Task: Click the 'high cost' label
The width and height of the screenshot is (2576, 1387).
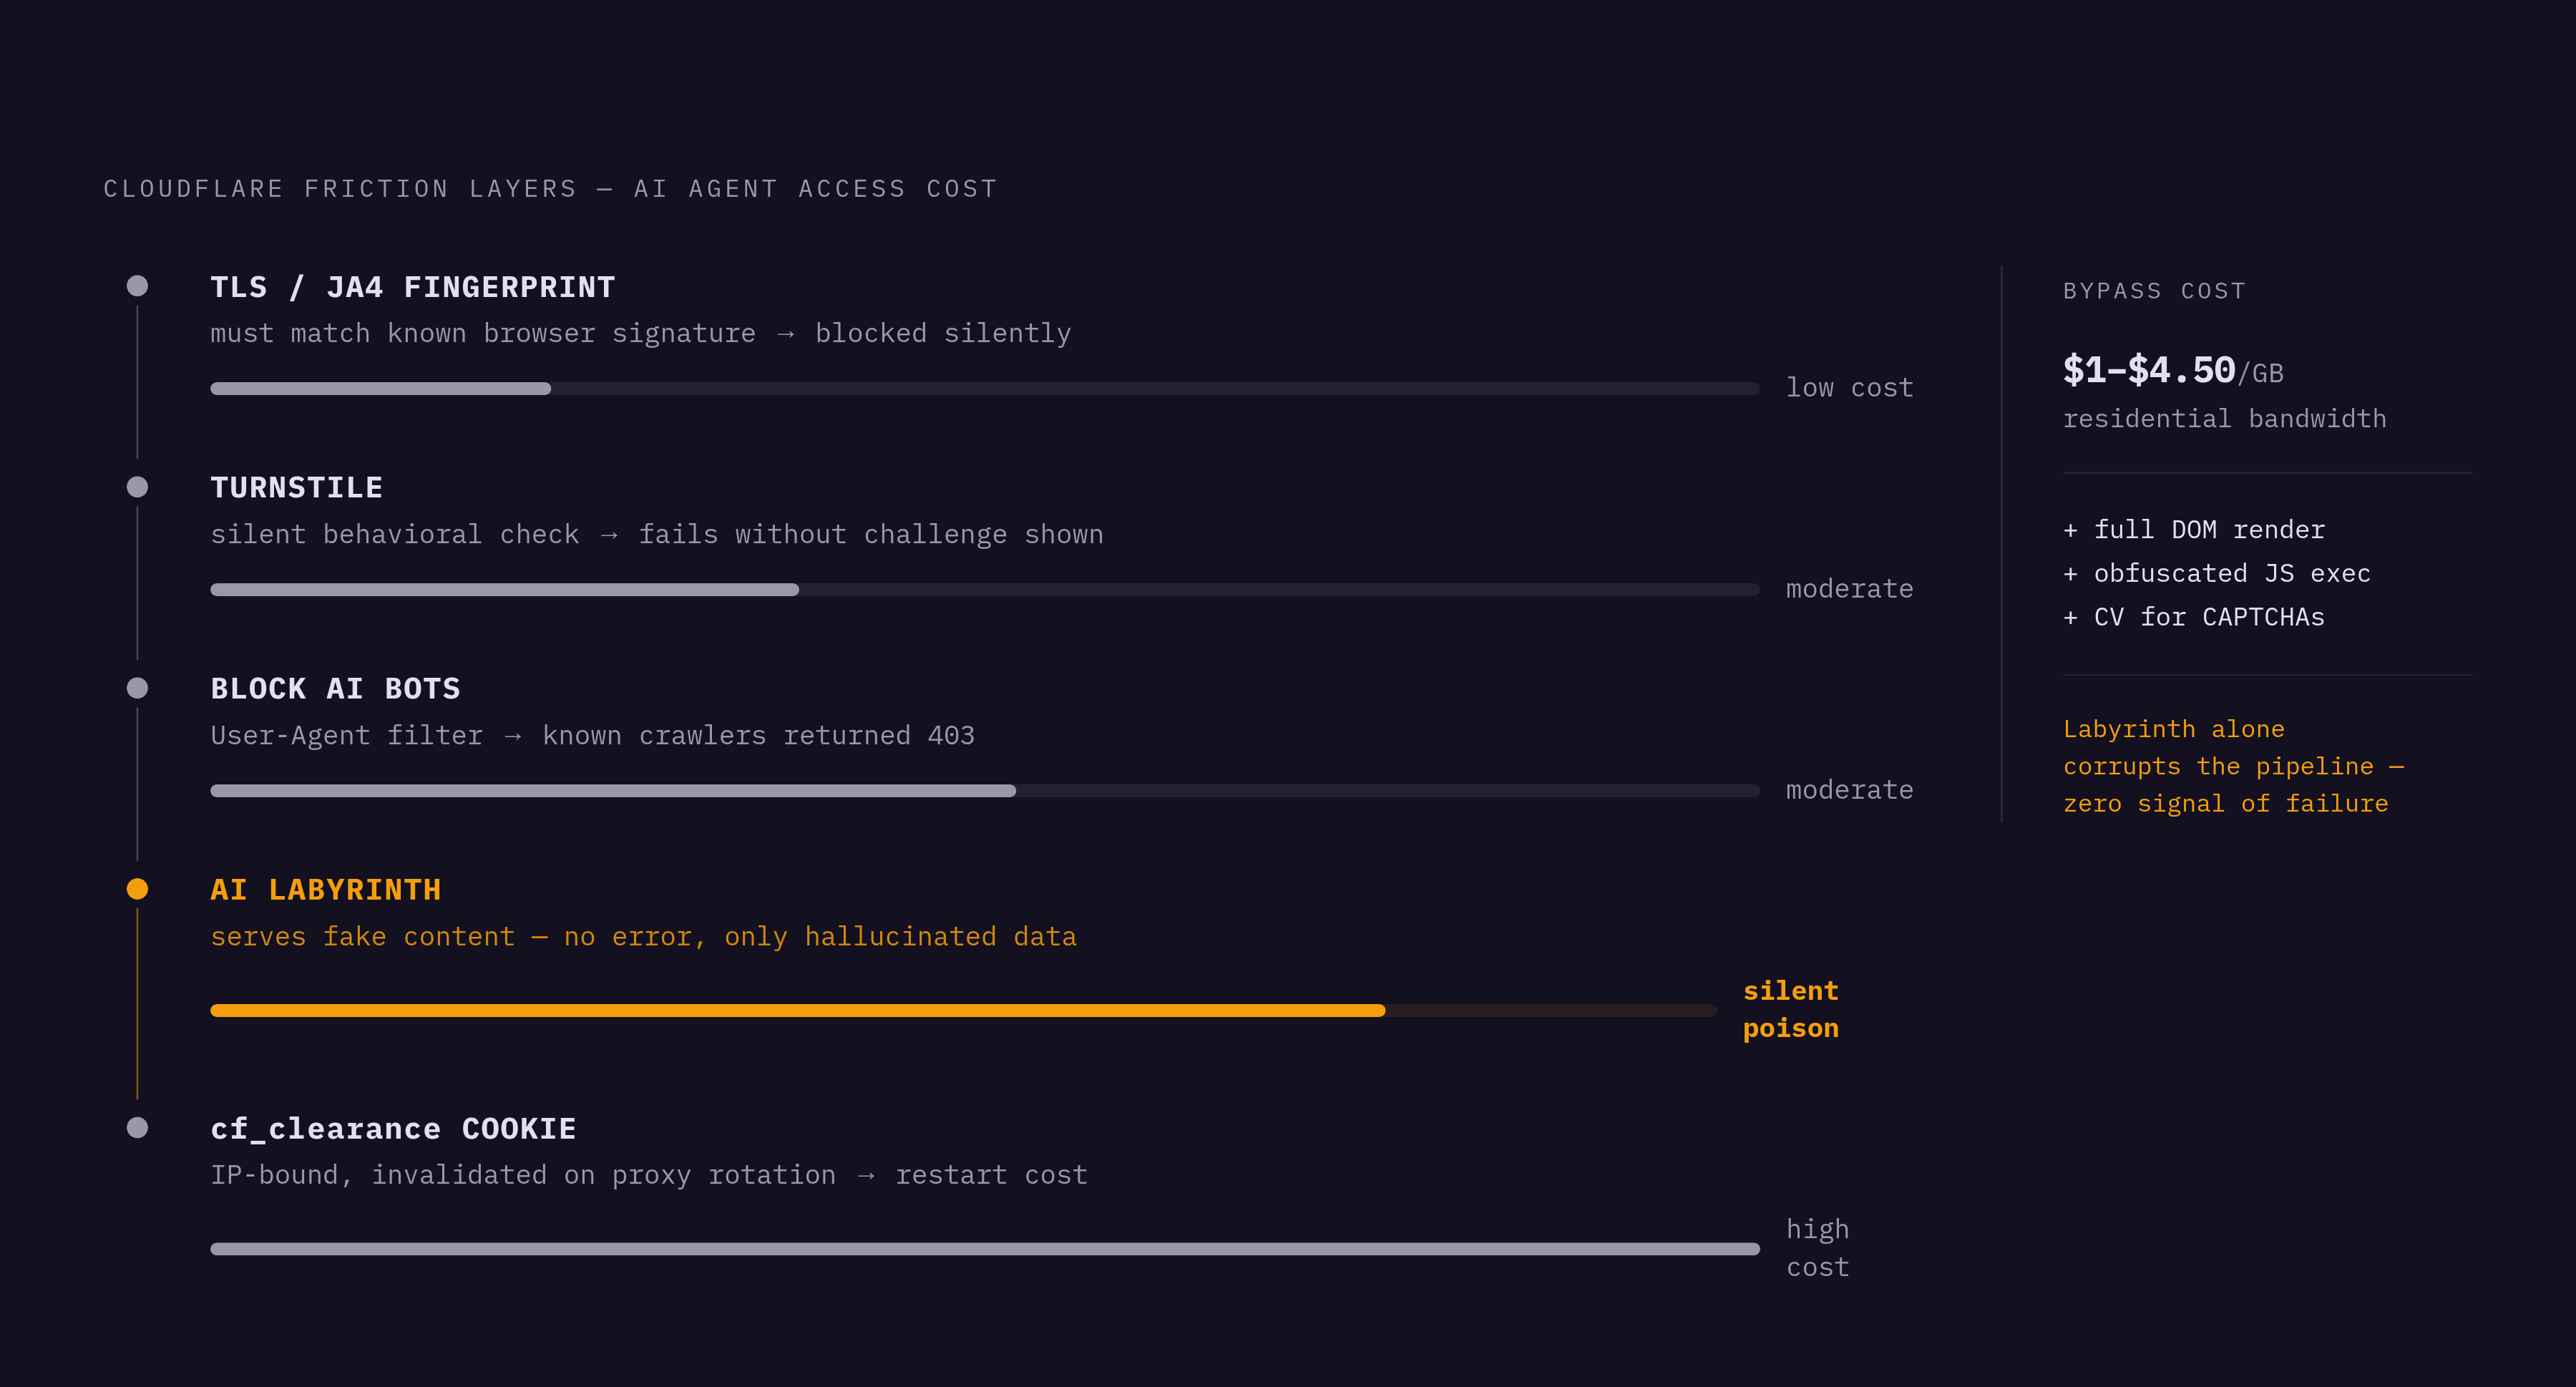Action: pyautogui.click(x=1818, y=1248)
